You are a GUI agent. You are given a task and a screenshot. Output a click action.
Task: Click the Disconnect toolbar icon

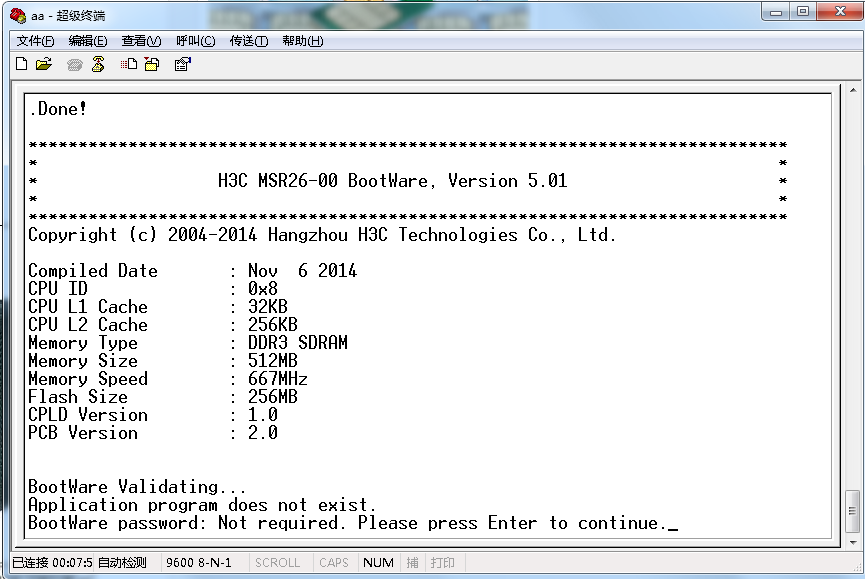click(x=98, y=65)
